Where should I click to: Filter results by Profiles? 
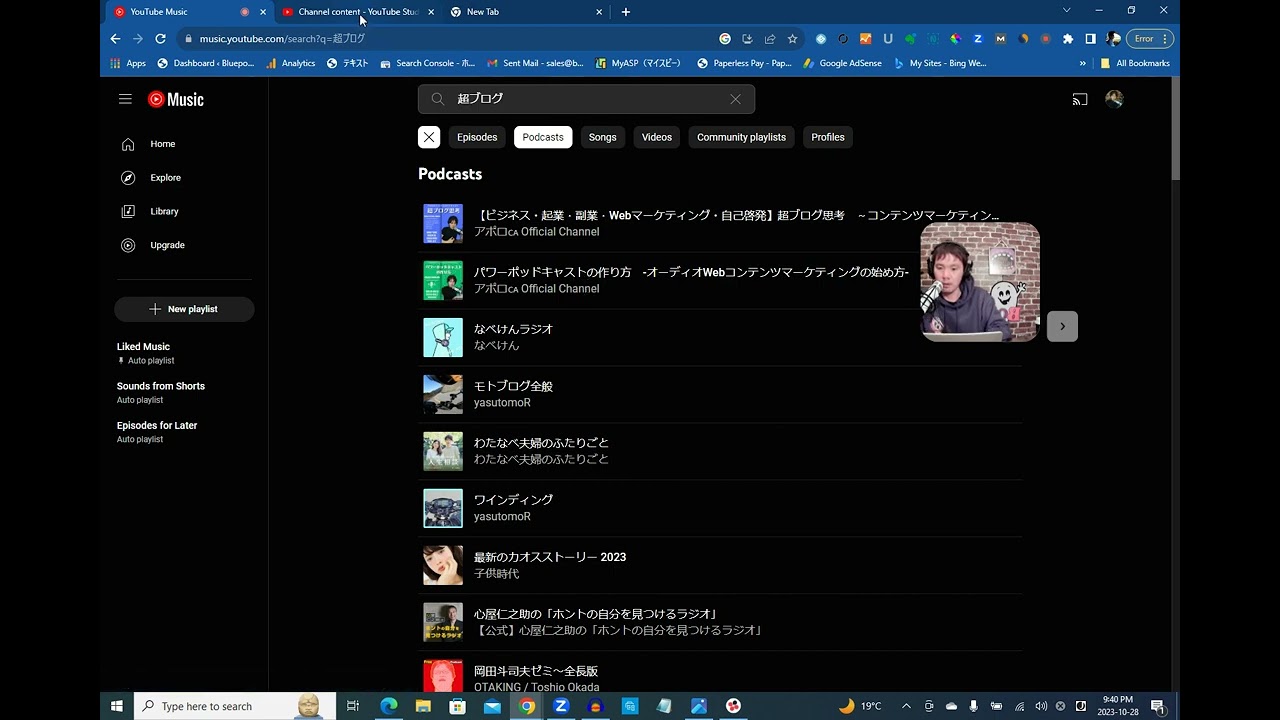point(828,137)
